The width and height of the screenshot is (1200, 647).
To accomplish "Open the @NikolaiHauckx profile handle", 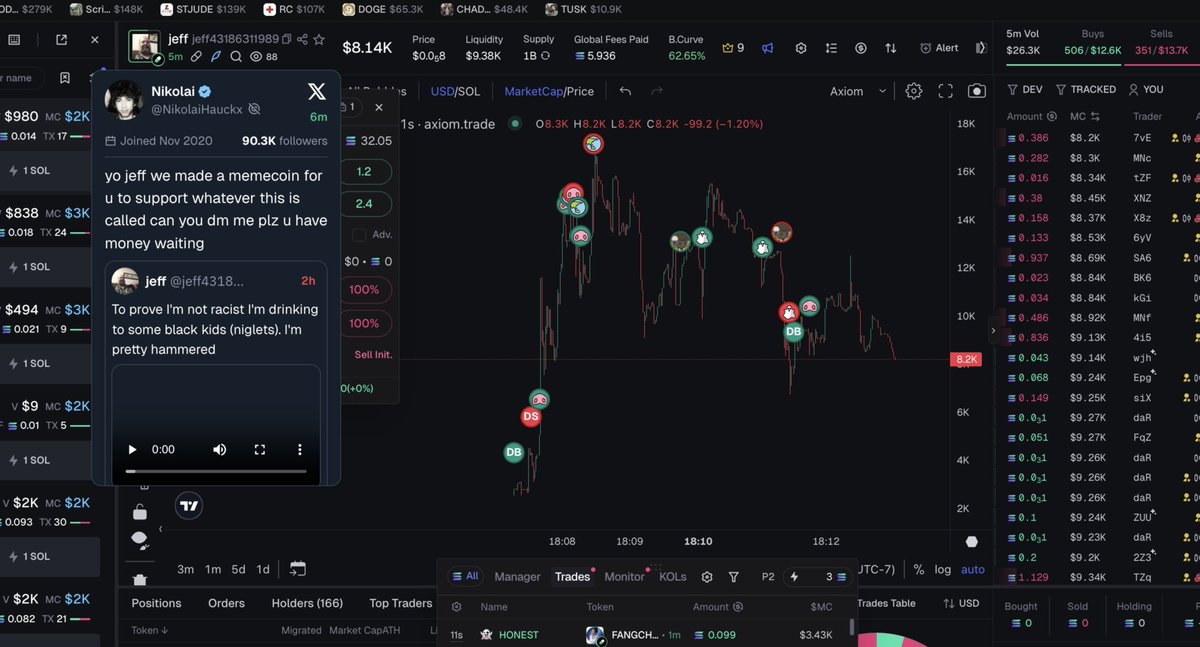I will coord(198,108).
